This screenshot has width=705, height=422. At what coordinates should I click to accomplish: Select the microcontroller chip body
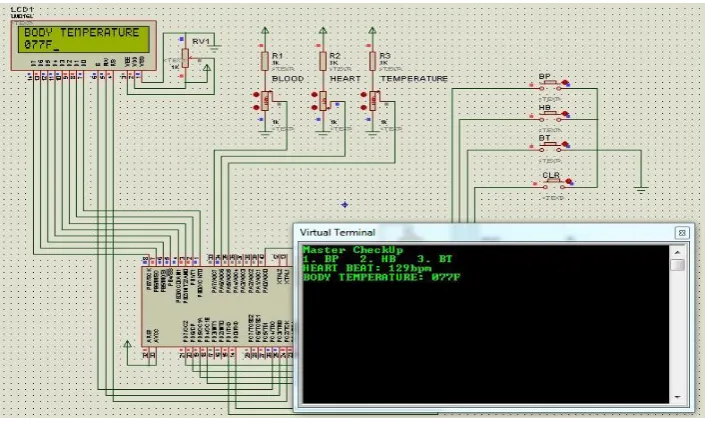click(x=217, y=307)
